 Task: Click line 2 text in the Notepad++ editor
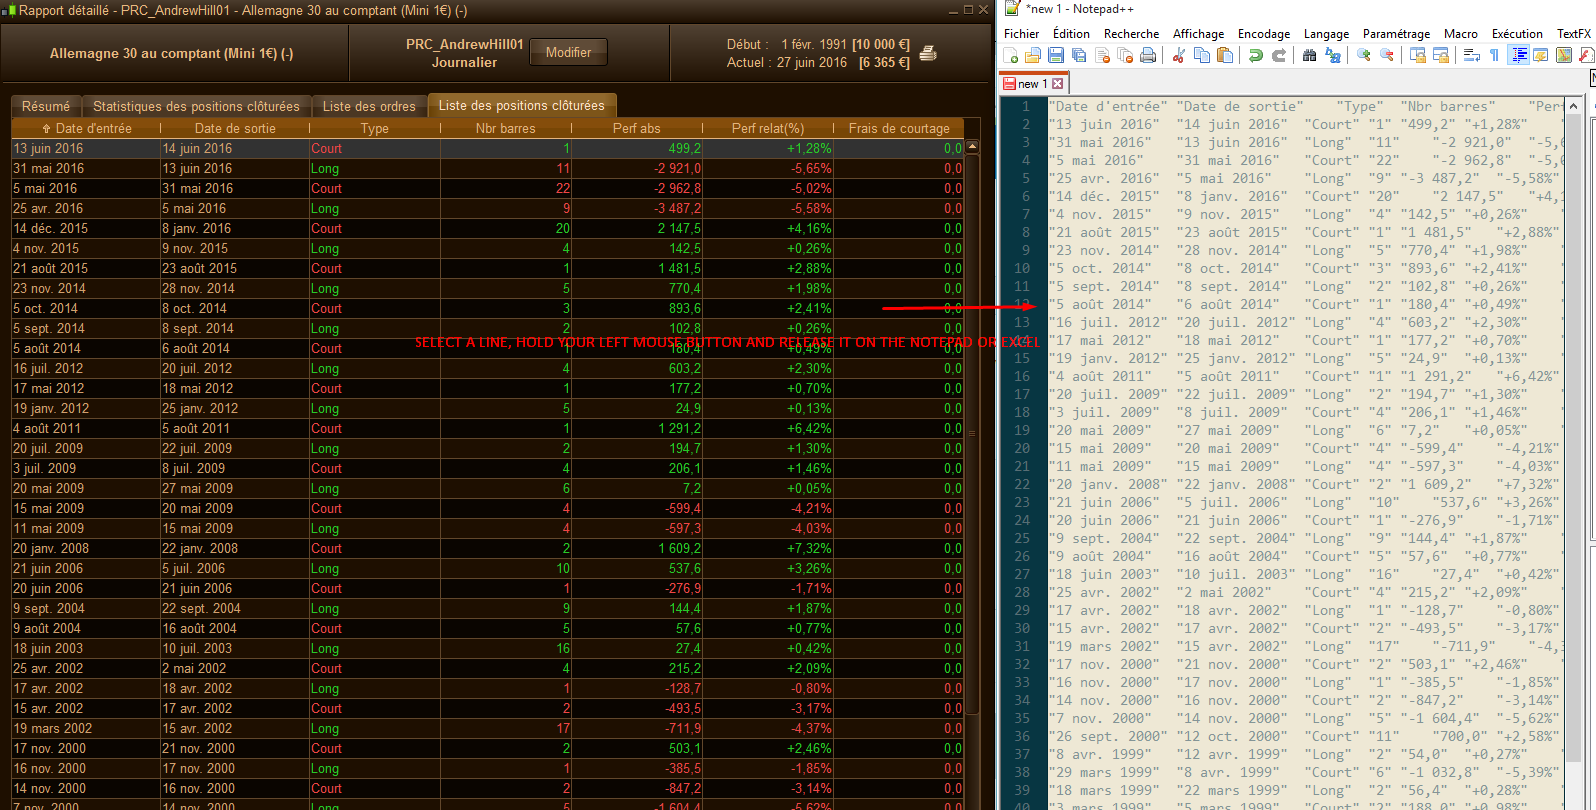[1288, 124]
